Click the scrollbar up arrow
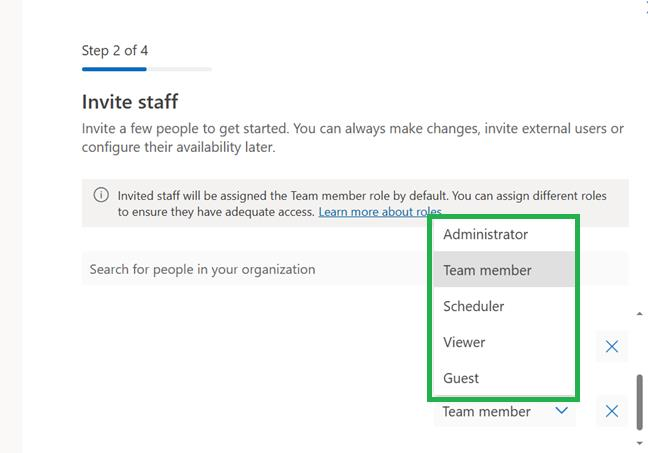Image resolution: width=648 pixels, height=453 pixels. [640, 314]
